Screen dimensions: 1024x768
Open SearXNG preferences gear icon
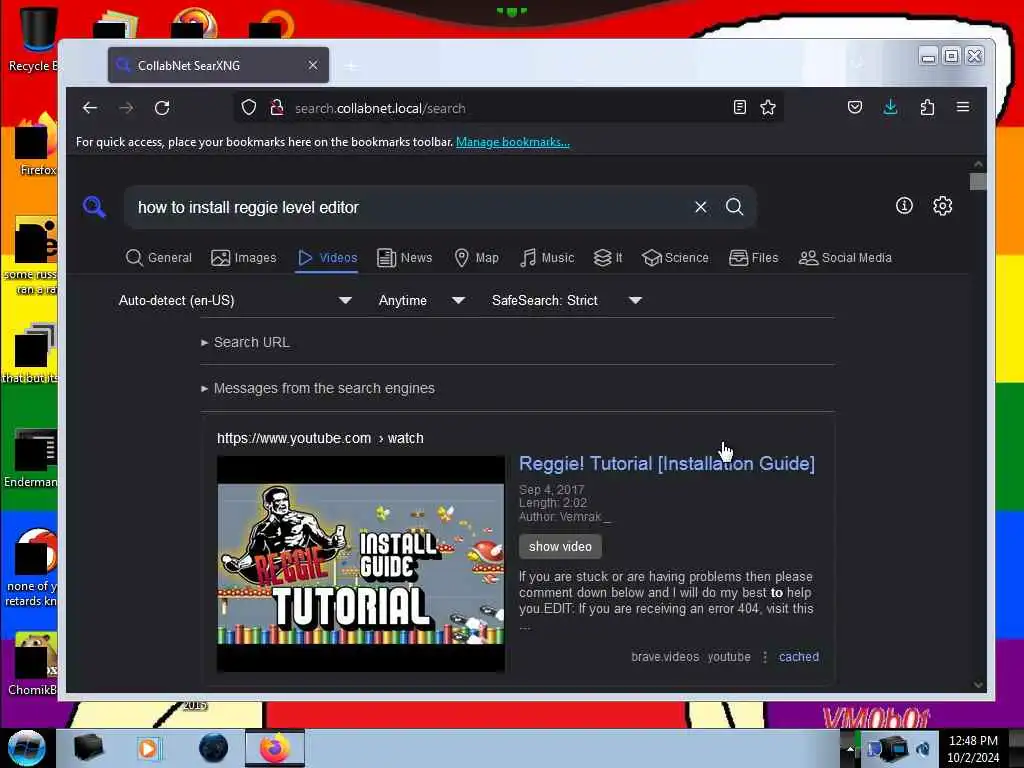(942, 206)
